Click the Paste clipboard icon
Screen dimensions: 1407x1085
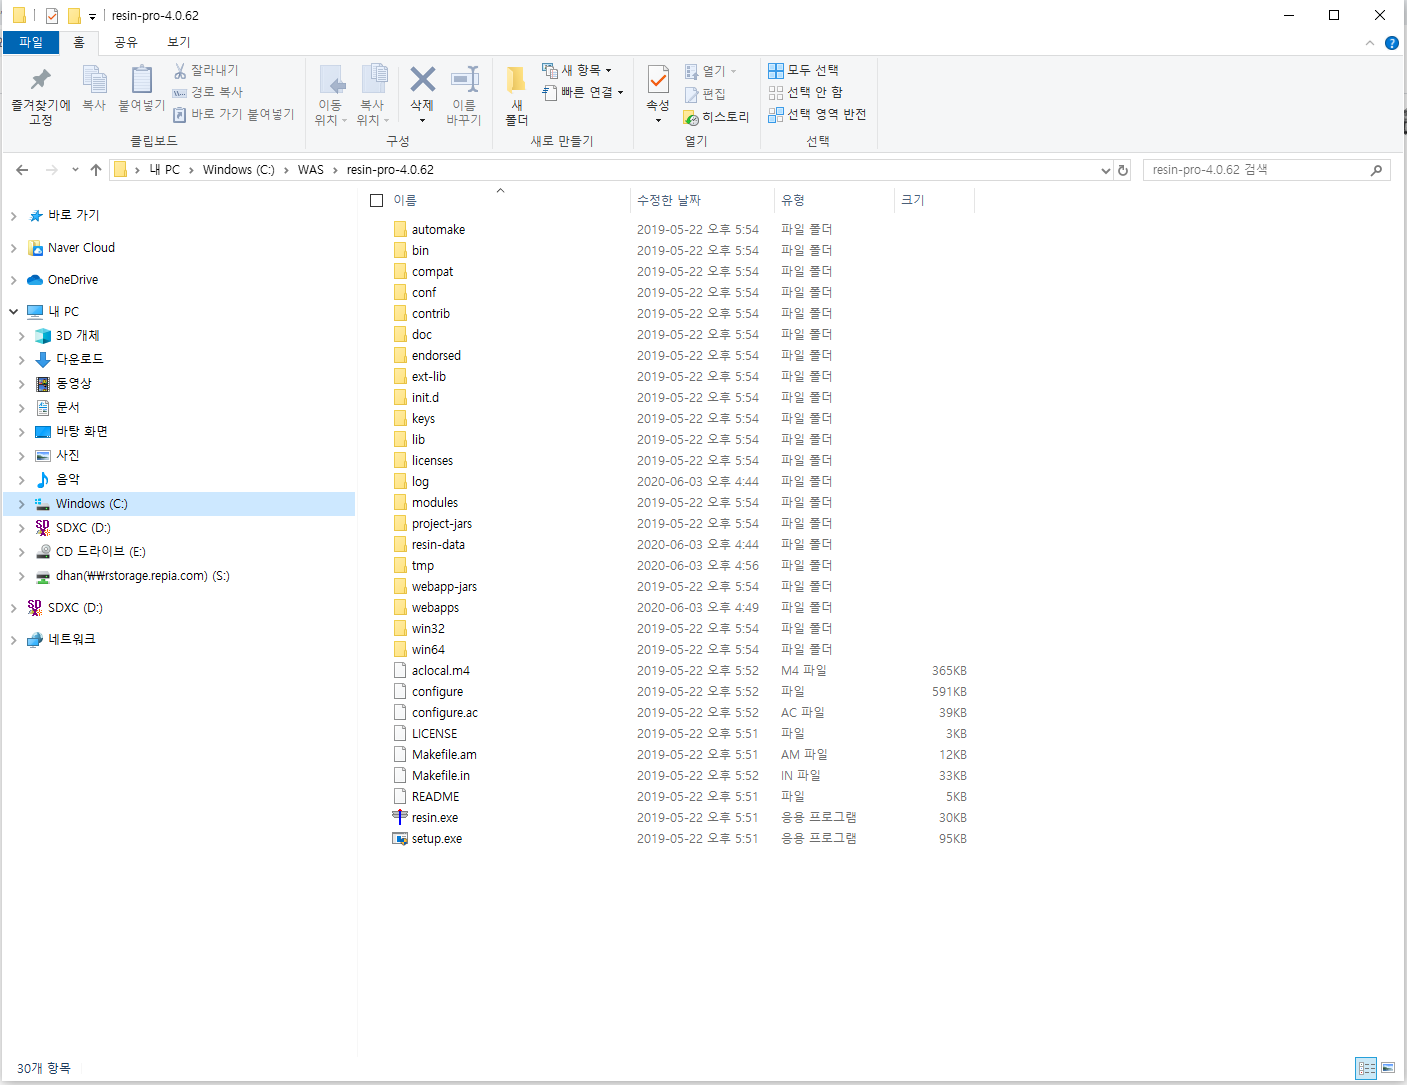coord(141,80)
